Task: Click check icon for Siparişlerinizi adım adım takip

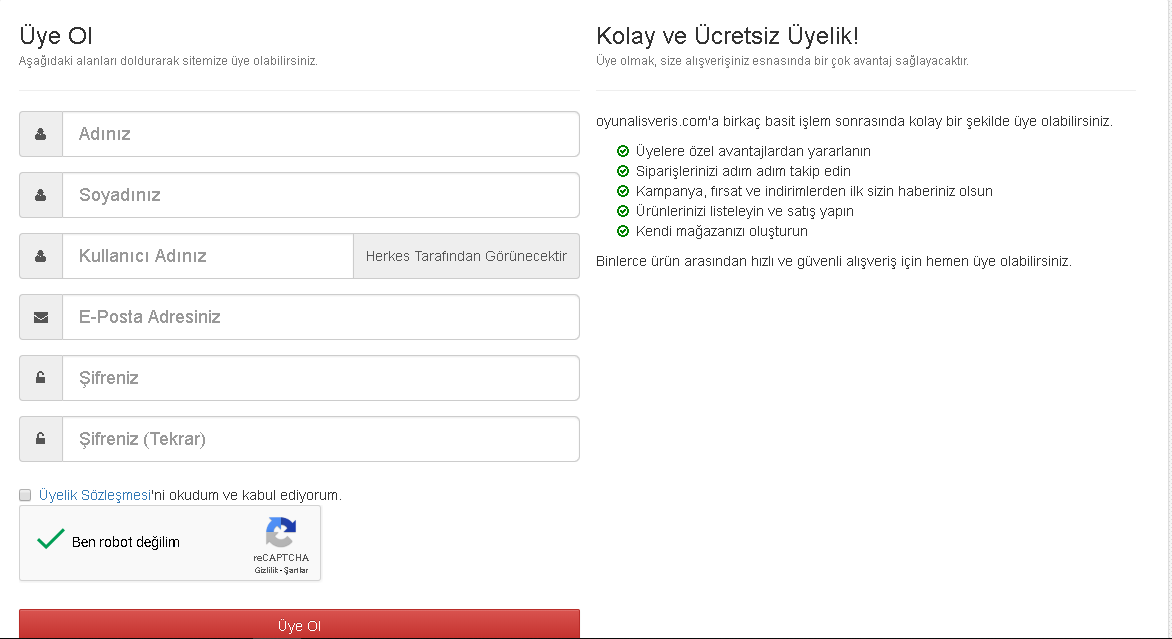Action: pos(623,171)
